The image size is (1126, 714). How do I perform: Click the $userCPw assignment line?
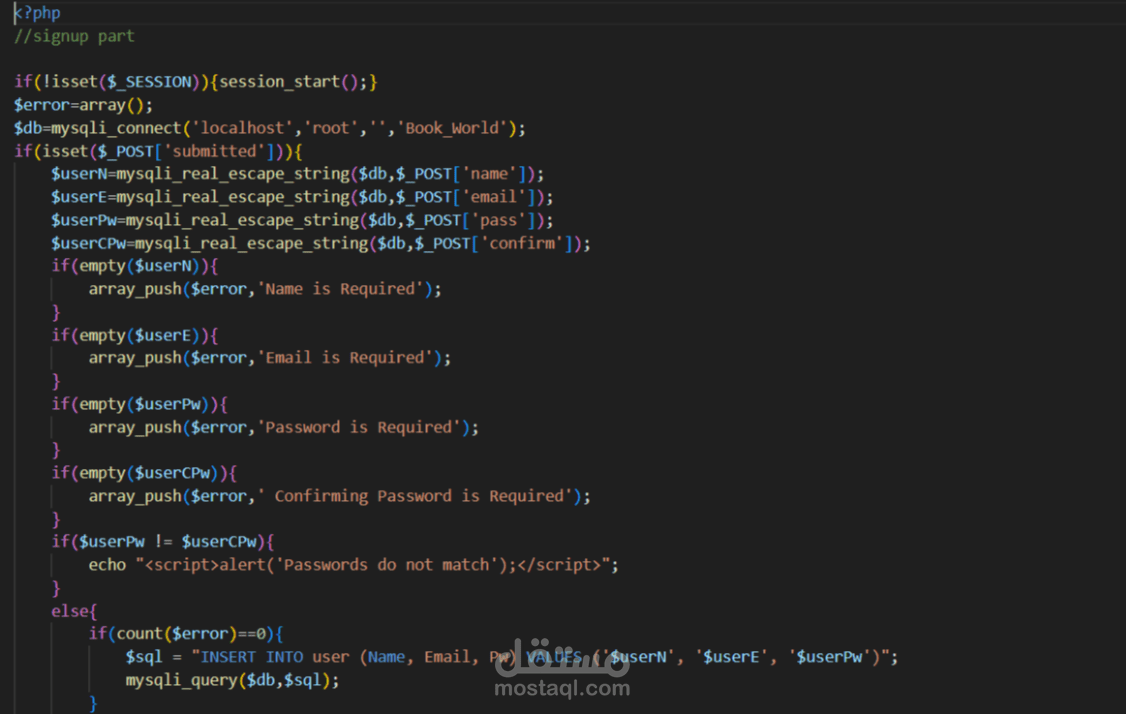coord(320,243)
